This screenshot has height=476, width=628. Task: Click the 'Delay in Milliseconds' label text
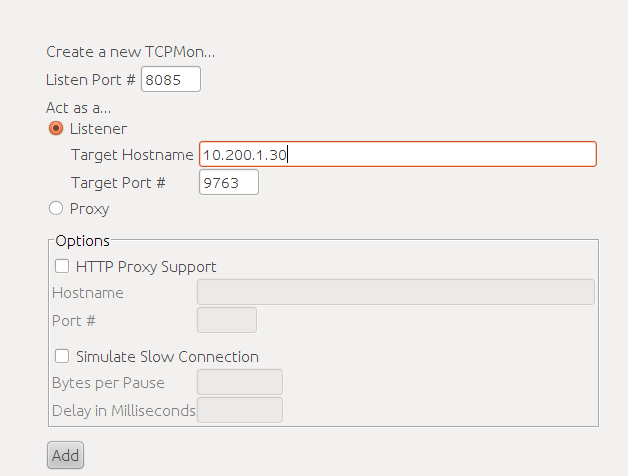pyautogui.click(x=124, y=411)
